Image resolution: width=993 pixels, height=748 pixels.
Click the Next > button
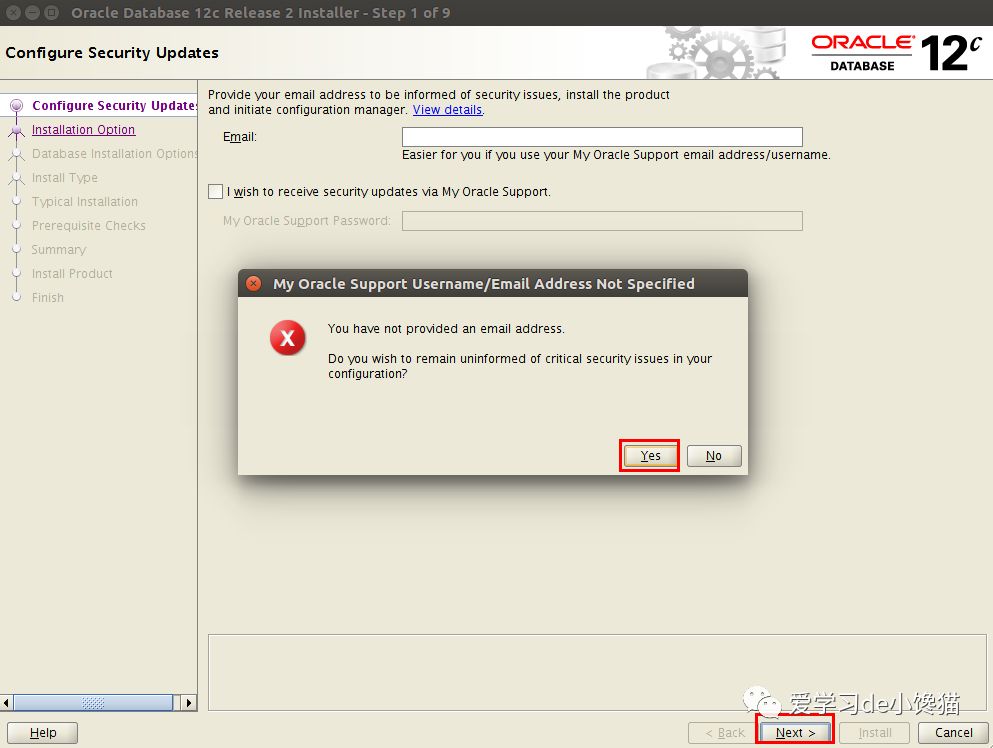click(x=795, y=732)
